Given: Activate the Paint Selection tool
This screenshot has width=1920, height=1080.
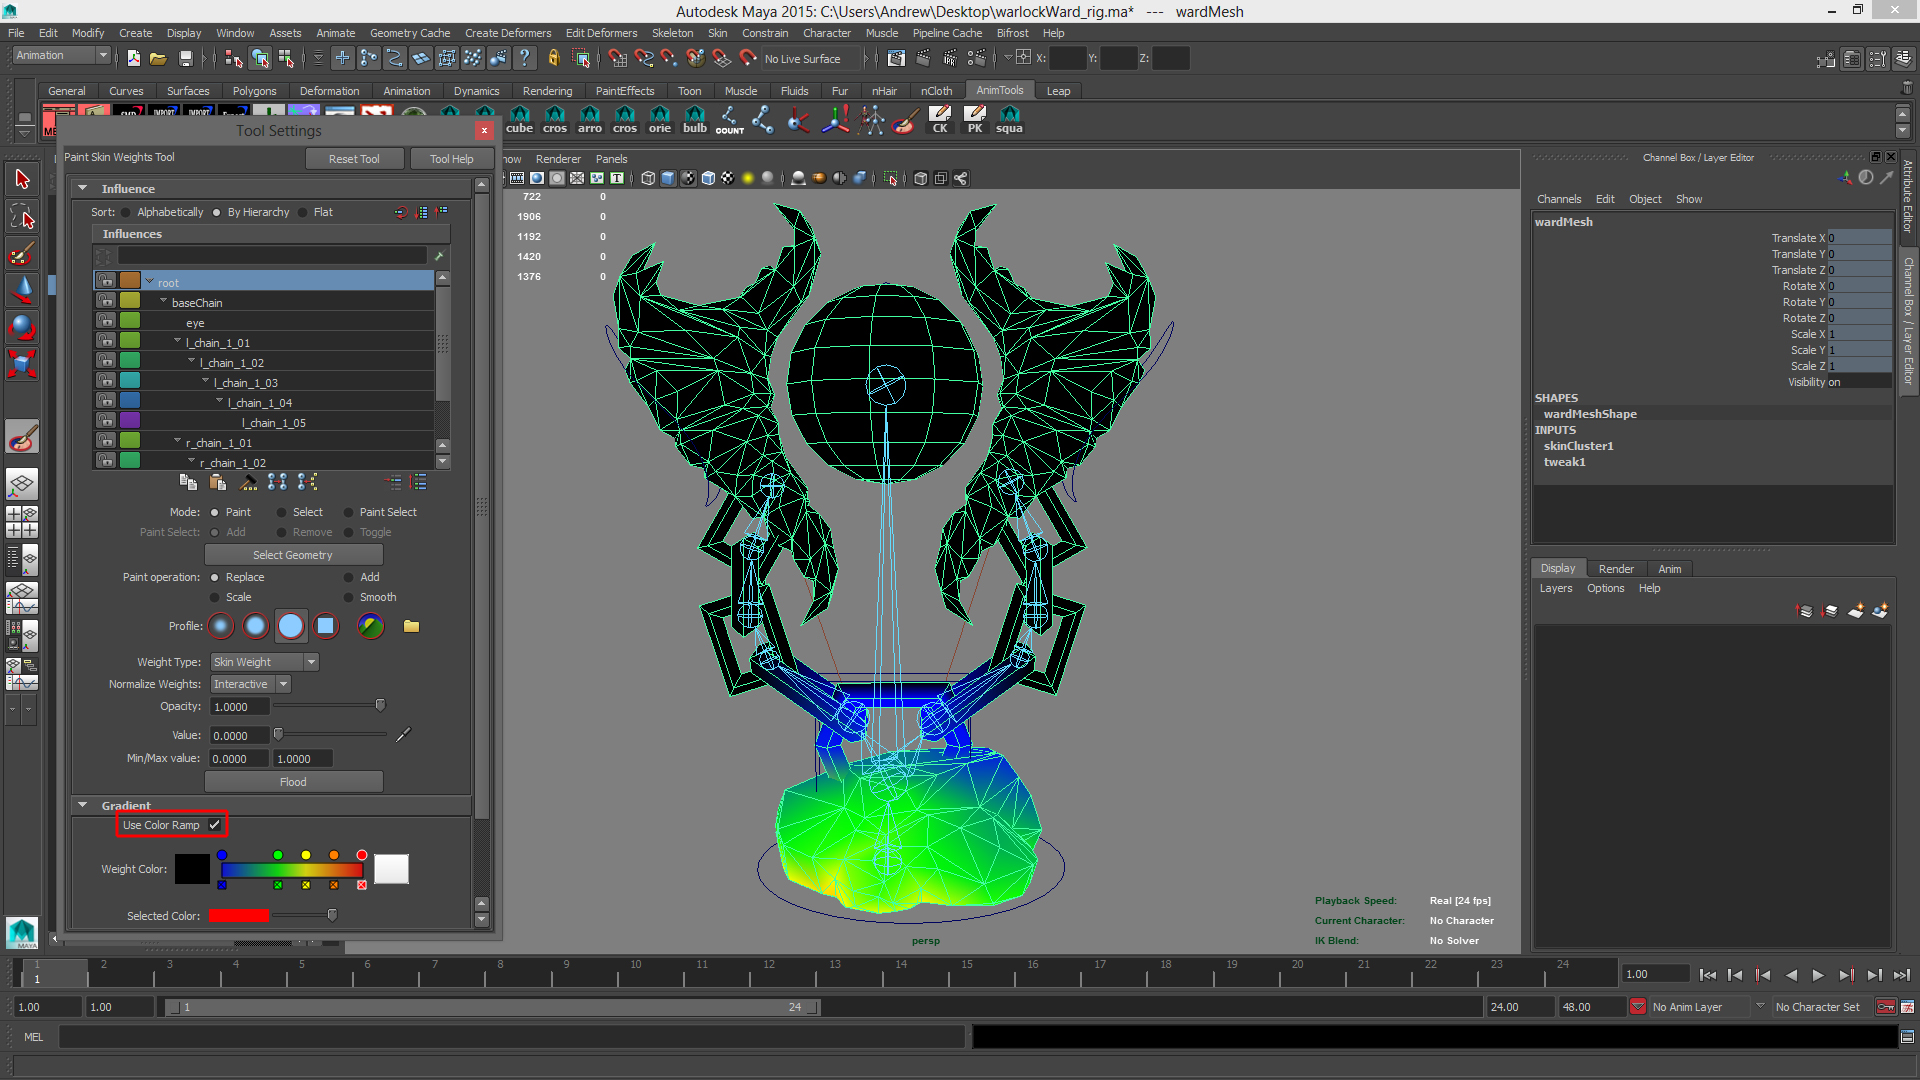Looking at the screenshot, I should [22, 253].
